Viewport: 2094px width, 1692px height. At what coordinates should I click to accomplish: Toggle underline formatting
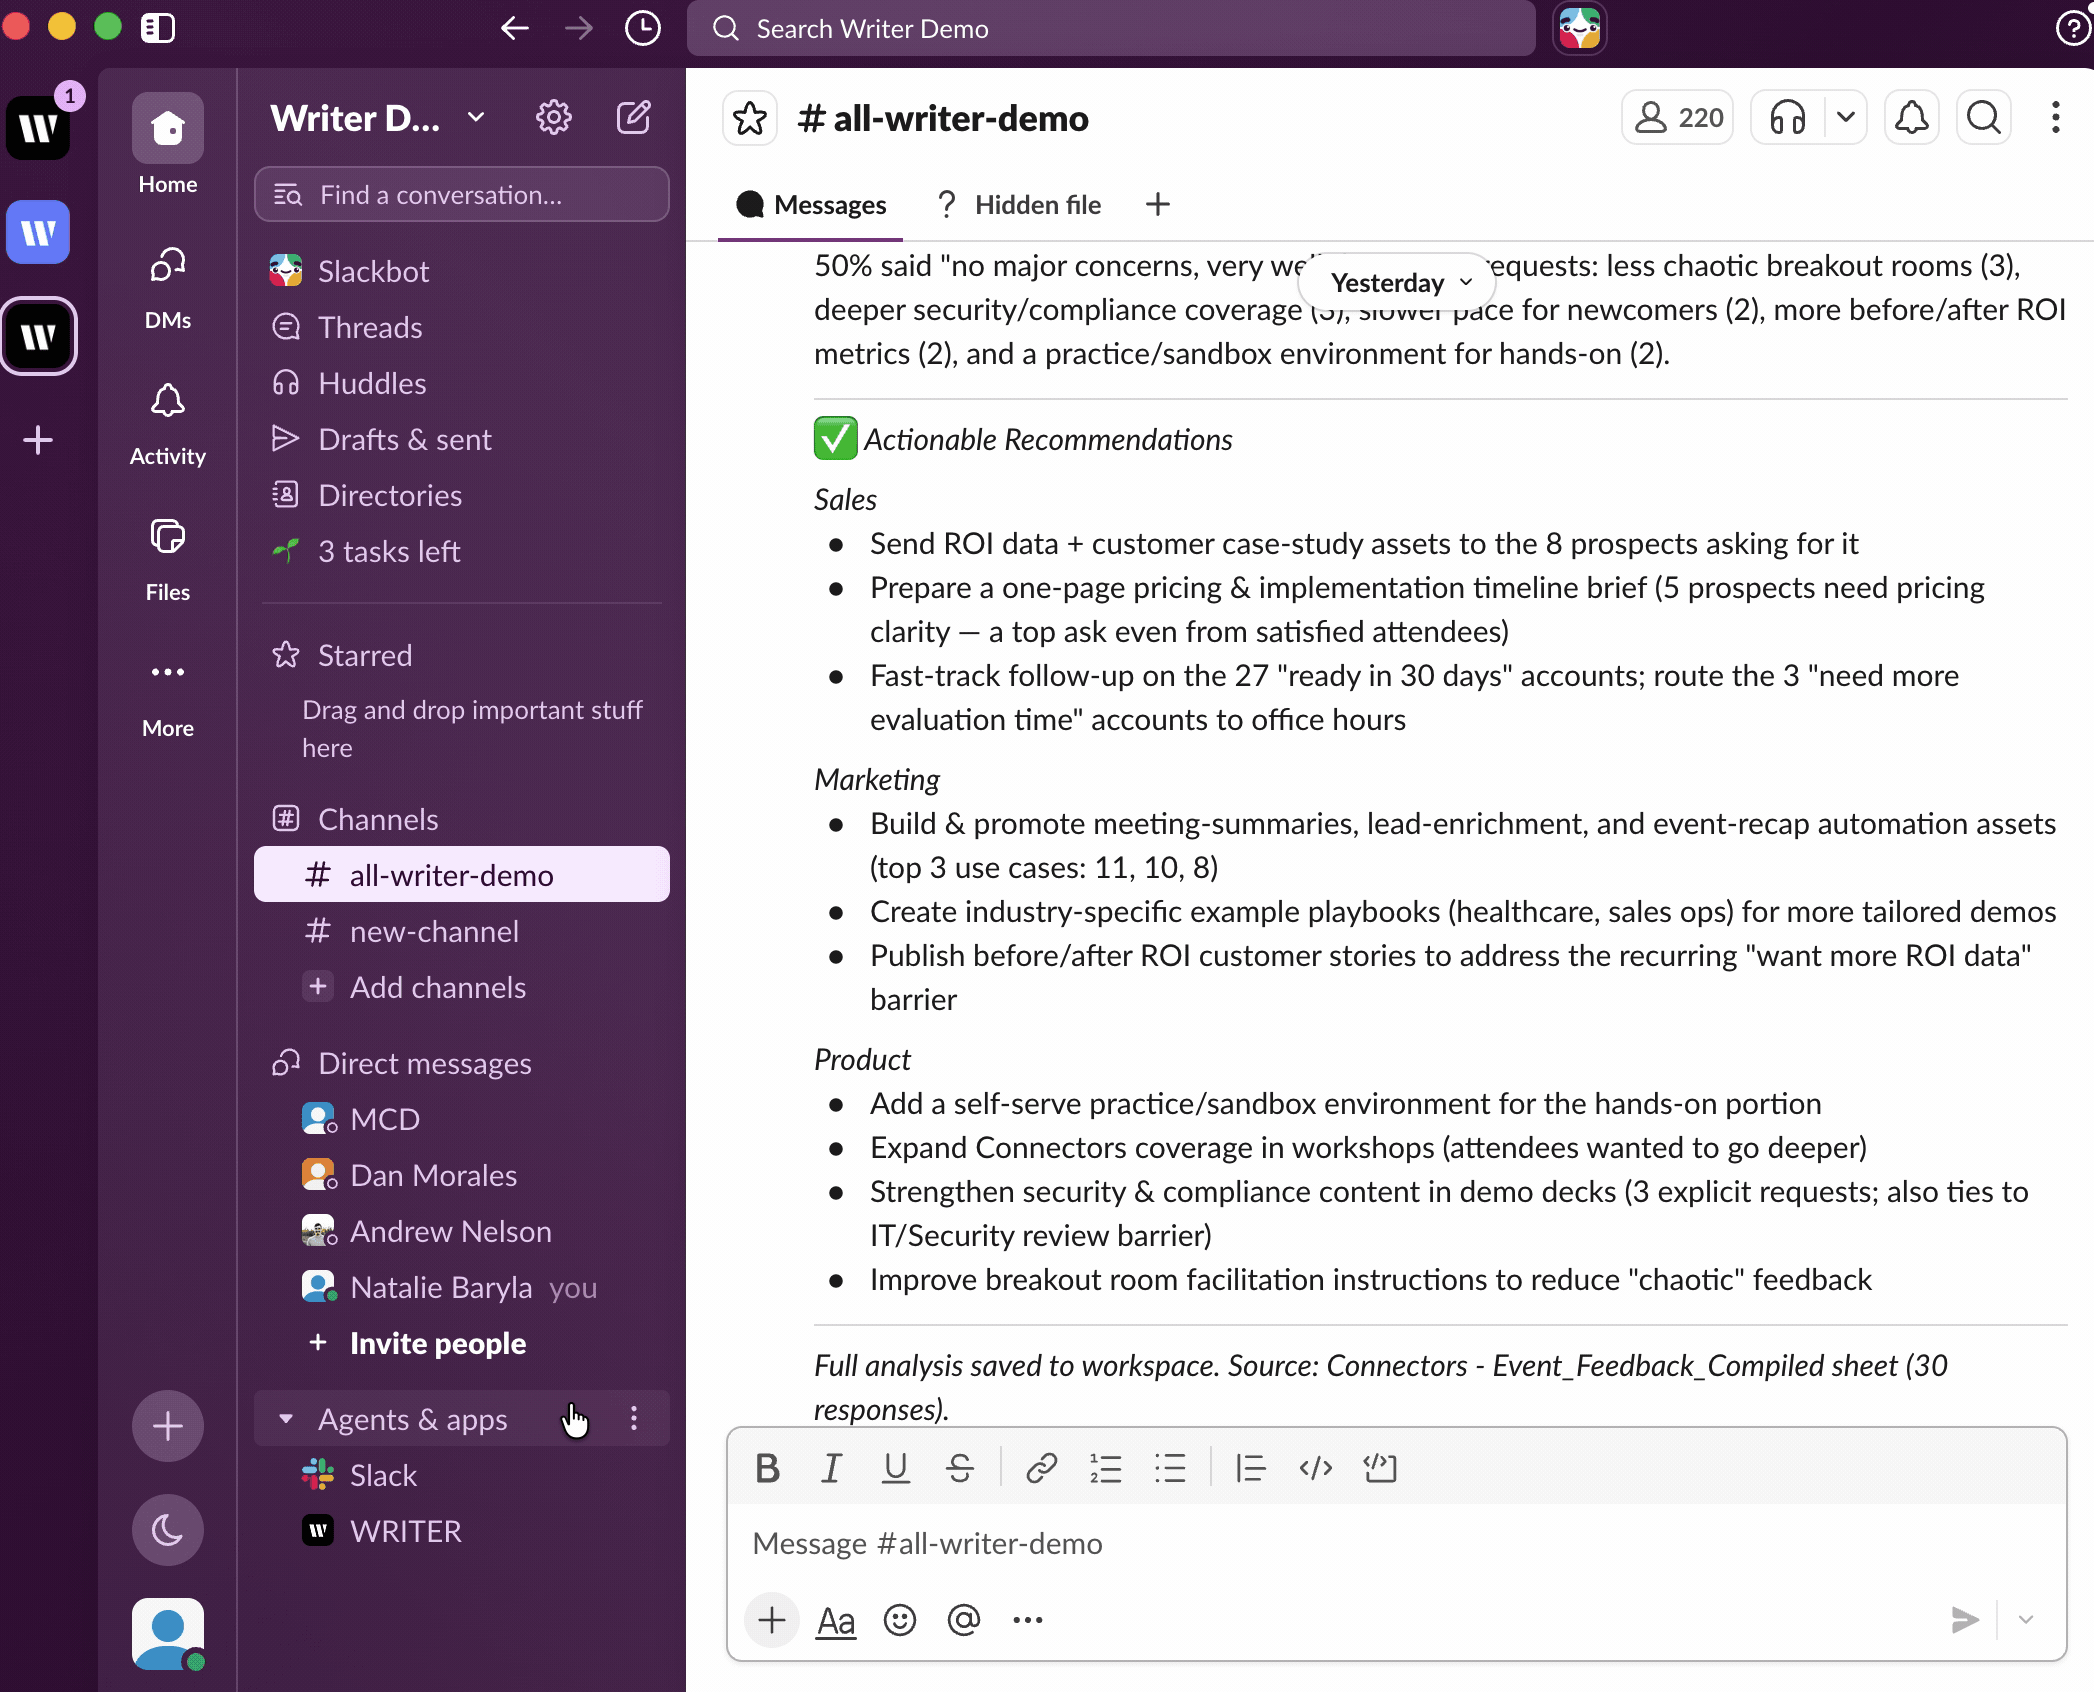pos(896,1468)
